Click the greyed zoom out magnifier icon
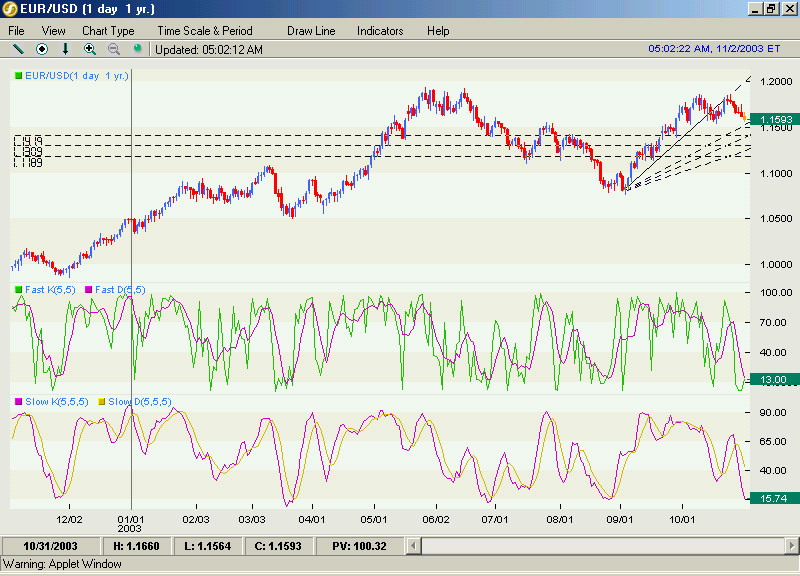 [114, 49]
